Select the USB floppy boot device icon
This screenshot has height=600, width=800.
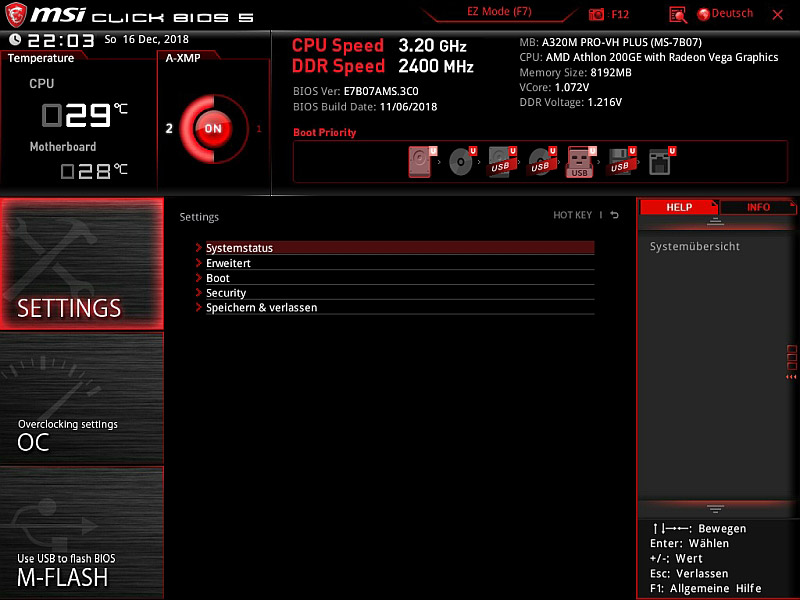pos(620,162)
